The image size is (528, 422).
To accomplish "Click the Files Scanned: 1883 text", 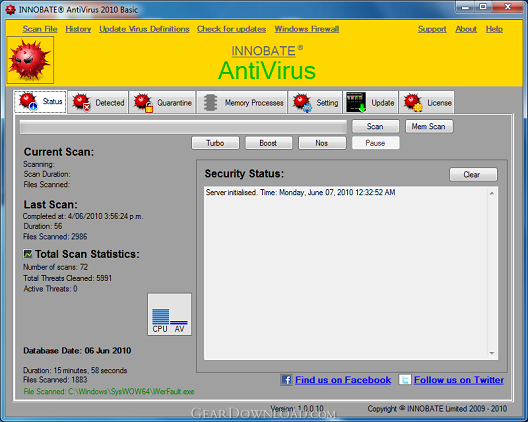I will (x=55, y=380).
